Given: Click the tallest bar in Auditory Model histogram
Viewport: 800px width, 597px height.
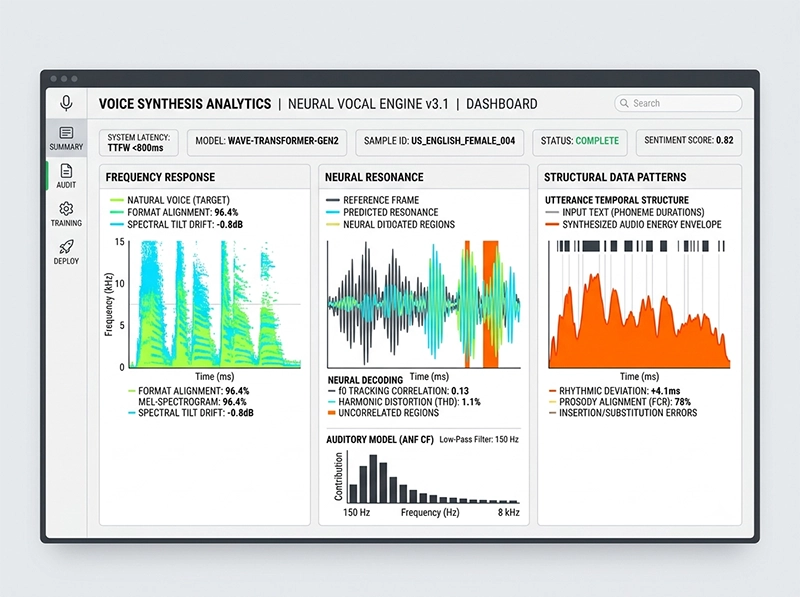Looking at the screenshot, I should (373, 479).
